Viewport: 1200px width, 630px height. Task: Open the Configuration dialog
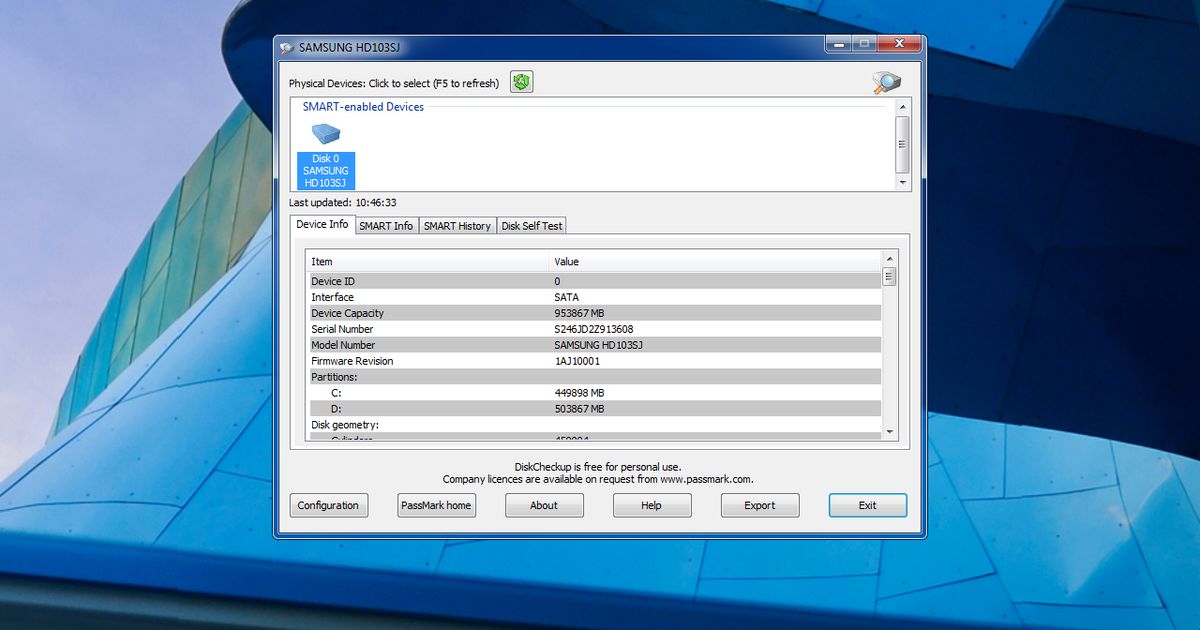pyautogui.click(x=329, y=505)
